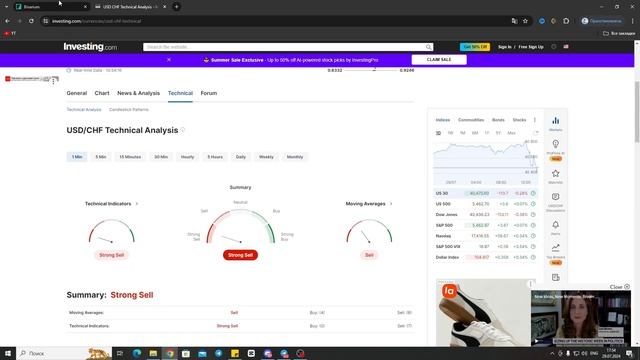Open the tab search dropdown arrow
The width and height of the screenshot is (640, 360).
point(7,7)
